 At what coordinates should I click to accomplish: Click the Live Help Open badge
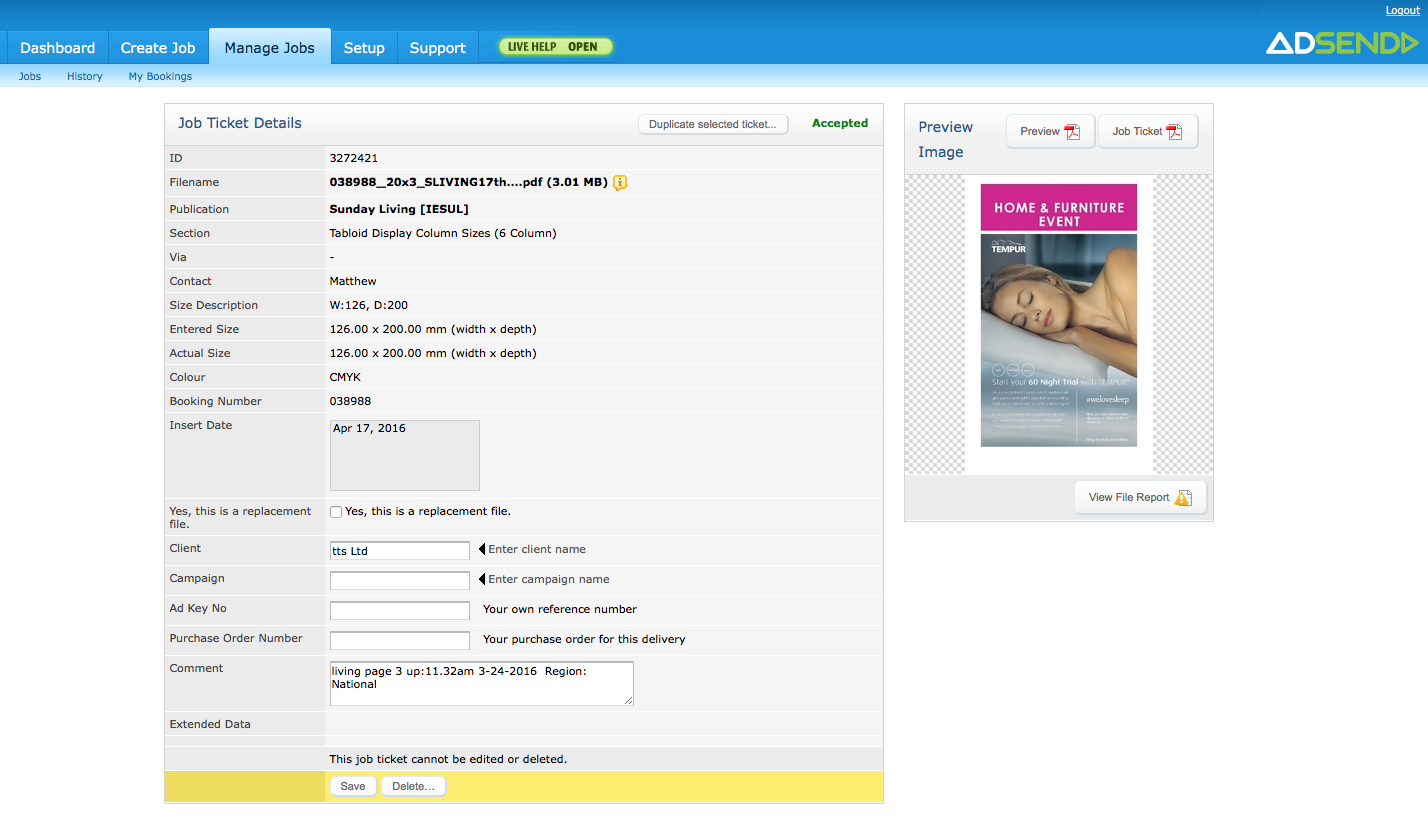click(555, 47)
